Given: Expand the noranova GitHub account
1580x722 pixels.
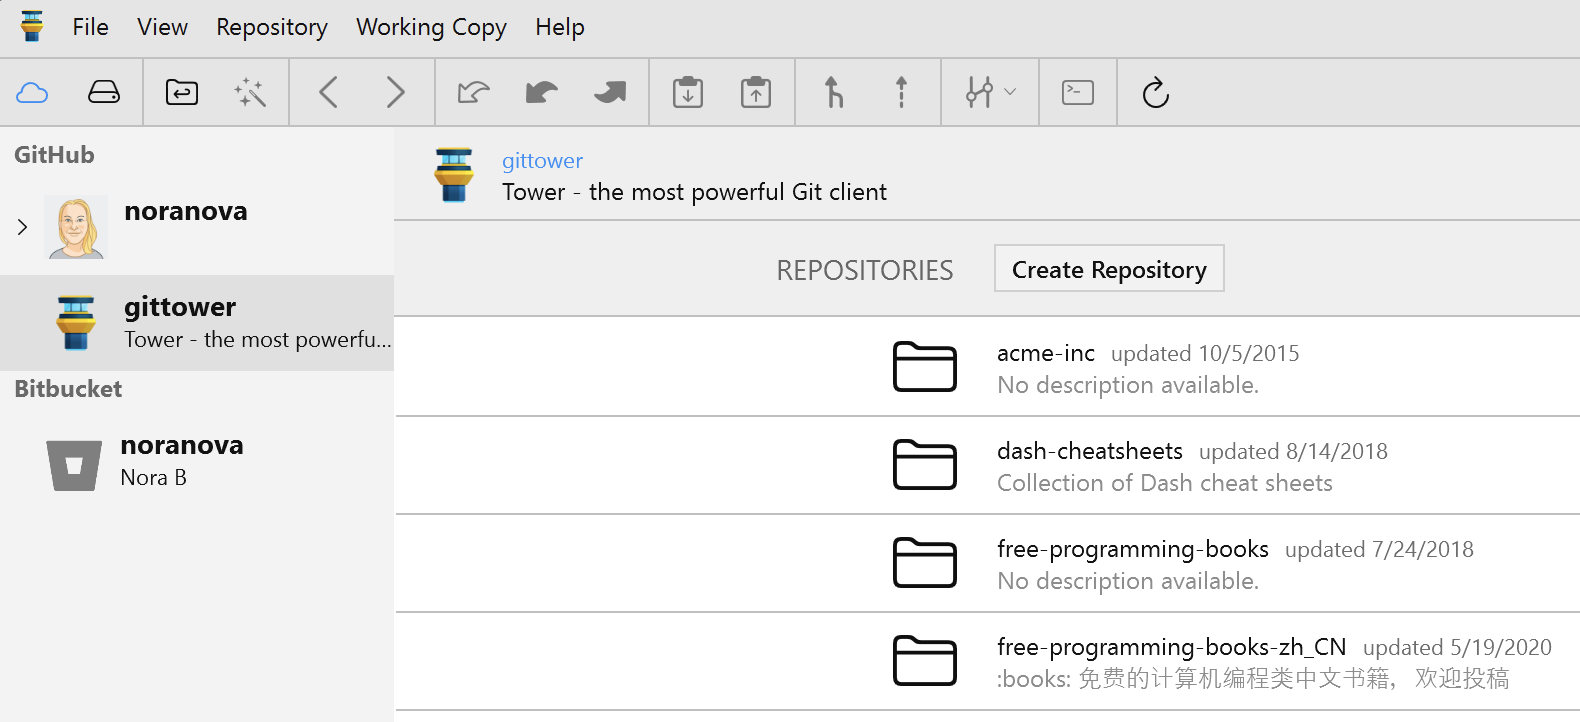Looking at the screenshot, I should pyautogui.click(x=22, y=227).
